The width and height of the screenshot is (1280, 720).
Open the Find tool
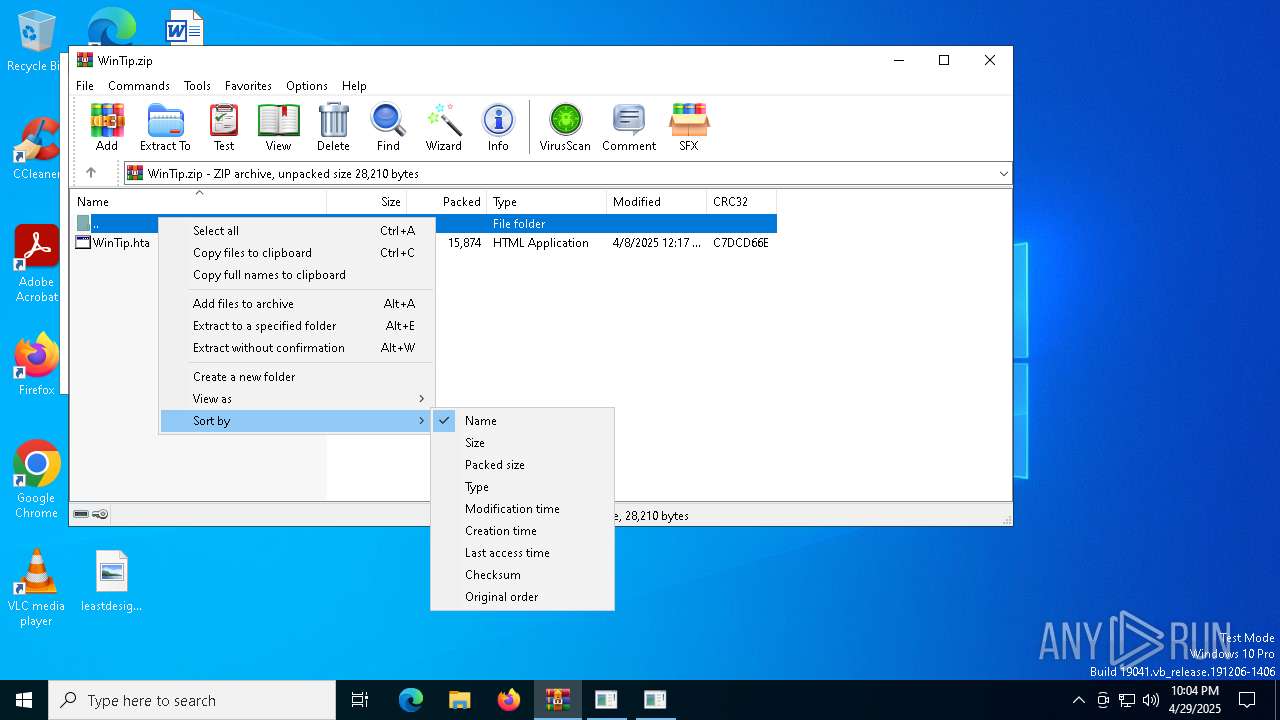[x=388, y=127]
